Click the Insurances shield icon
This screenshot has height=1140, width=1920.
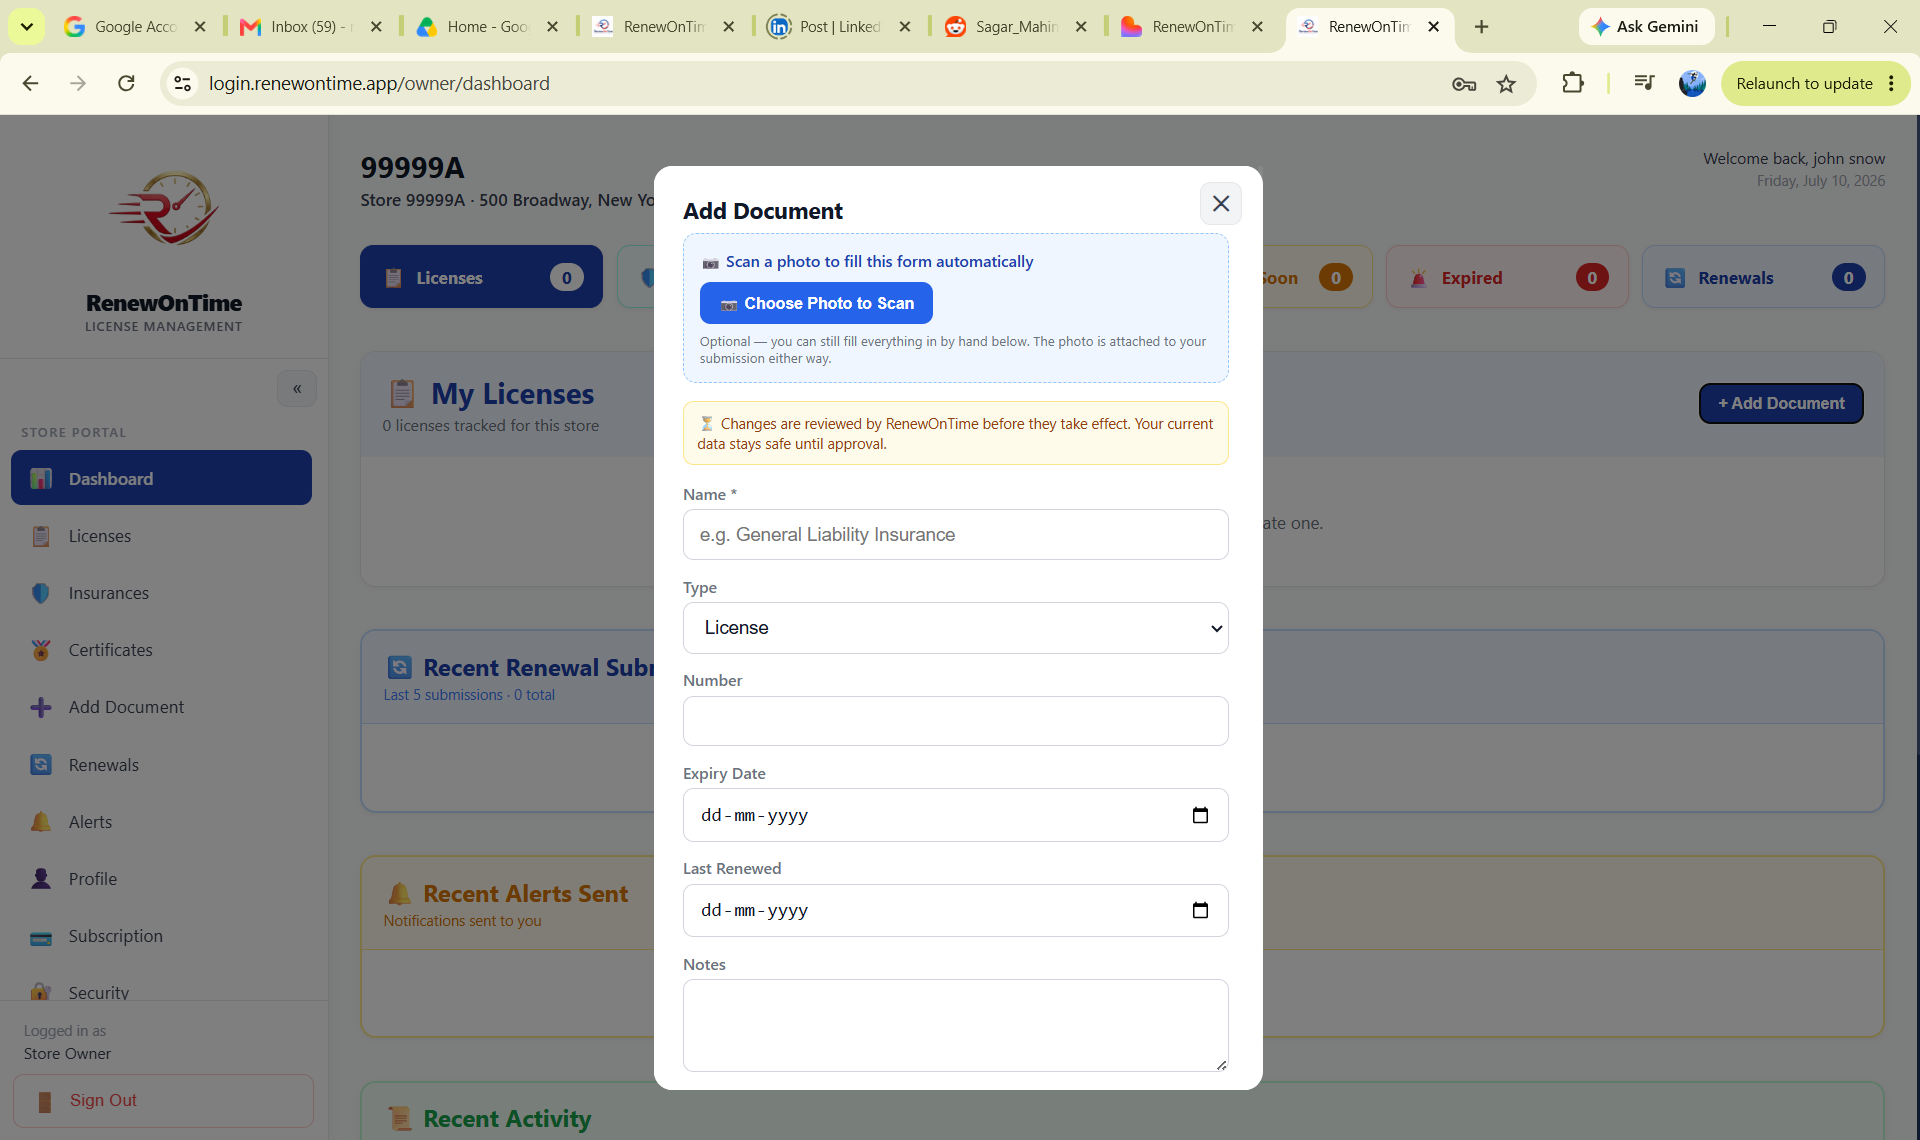[41, 593]
